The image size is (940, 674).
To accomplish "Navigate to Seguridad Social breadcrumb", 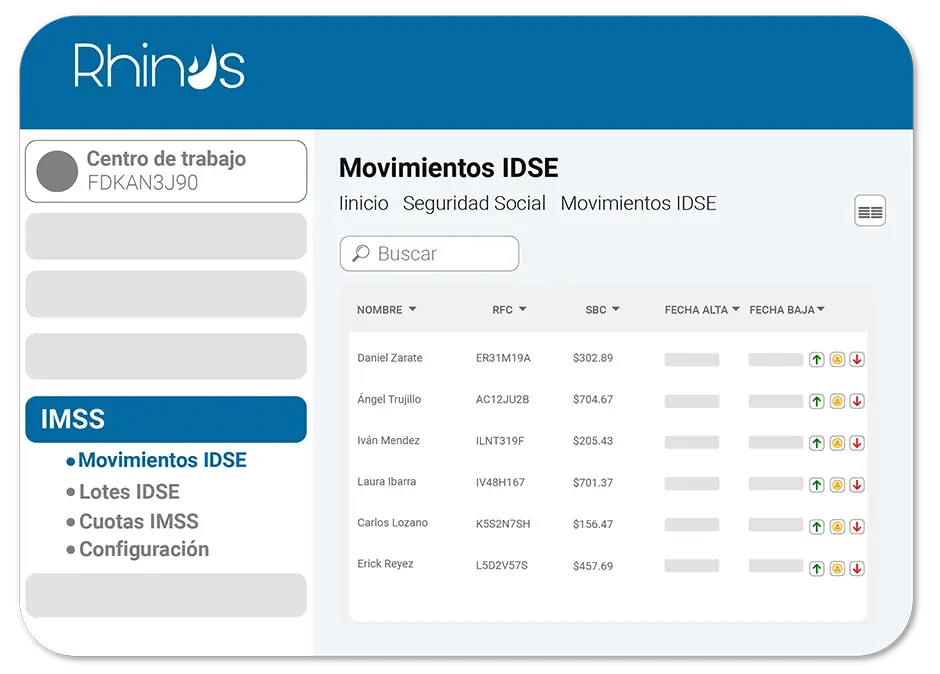I will point(474,203).
